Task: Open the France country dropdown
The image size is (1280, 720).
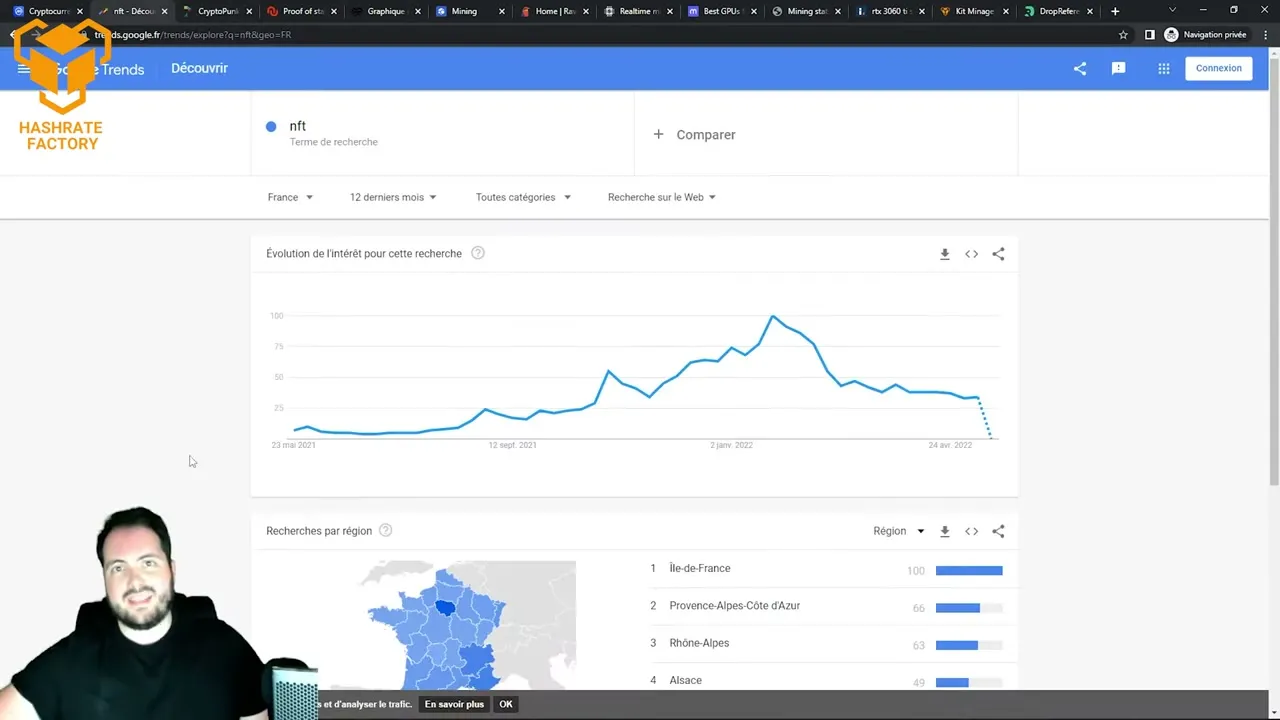Action: [x=289, y=197]
